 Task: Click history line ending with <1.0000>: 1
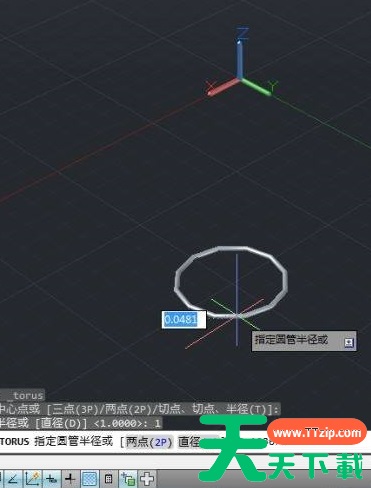pyautogui.click(x=81, y=423)
